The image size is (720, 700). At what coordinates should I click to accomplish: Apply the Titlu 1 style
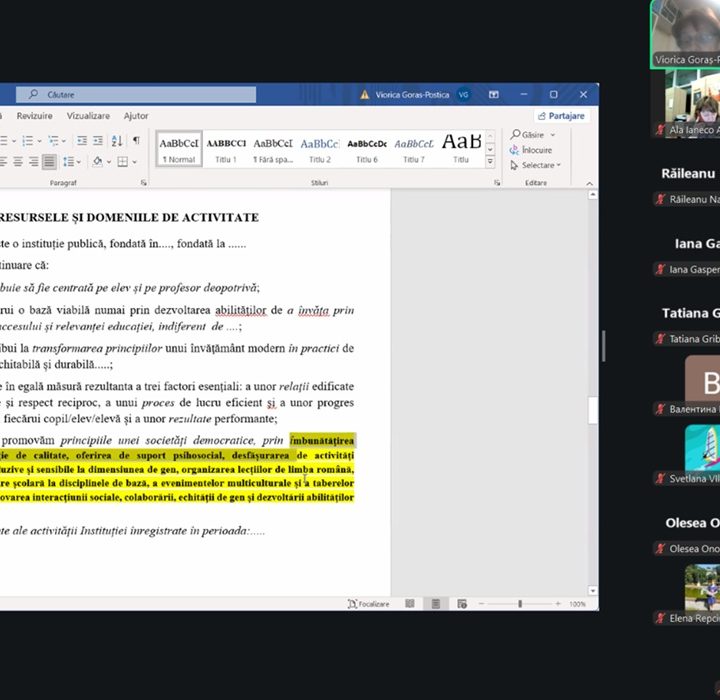(226, 148)
